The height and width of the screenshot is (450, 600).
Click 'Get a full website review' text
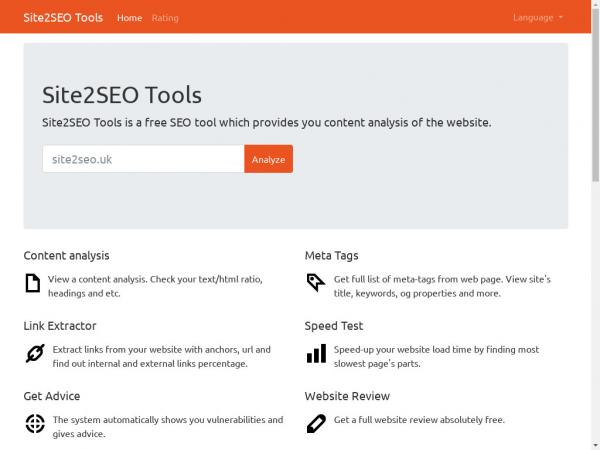click(419, 420)
